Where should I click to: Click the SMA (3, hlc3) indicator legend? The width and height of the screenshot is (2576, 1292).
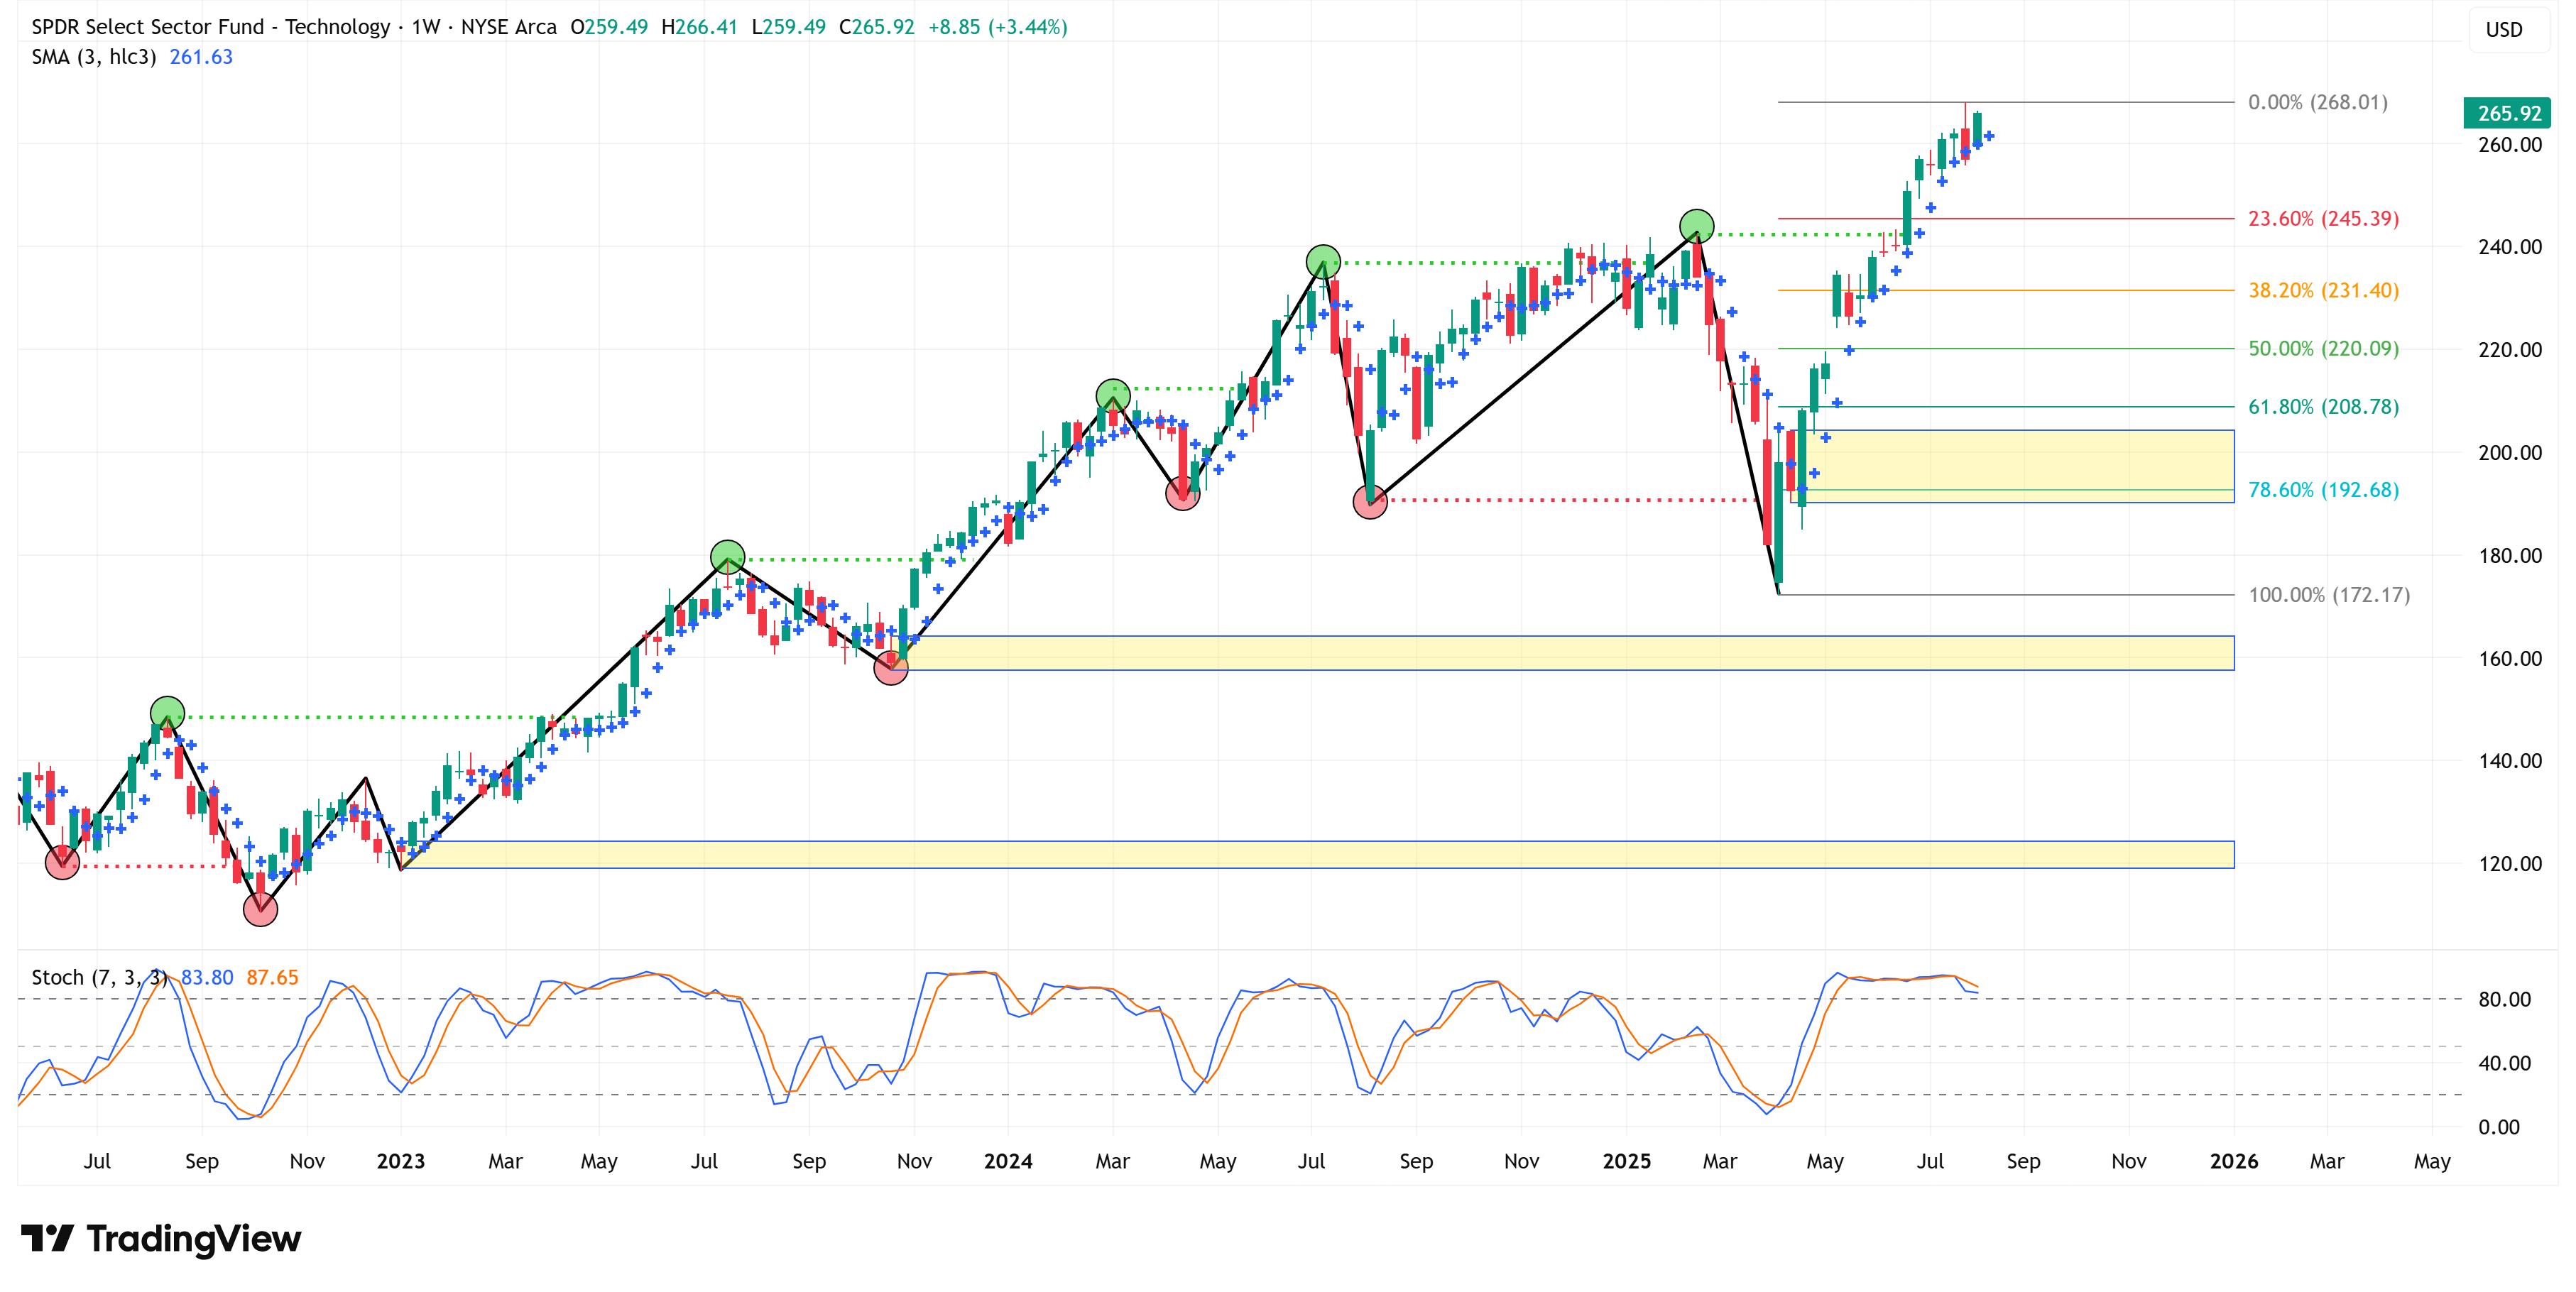94,57
